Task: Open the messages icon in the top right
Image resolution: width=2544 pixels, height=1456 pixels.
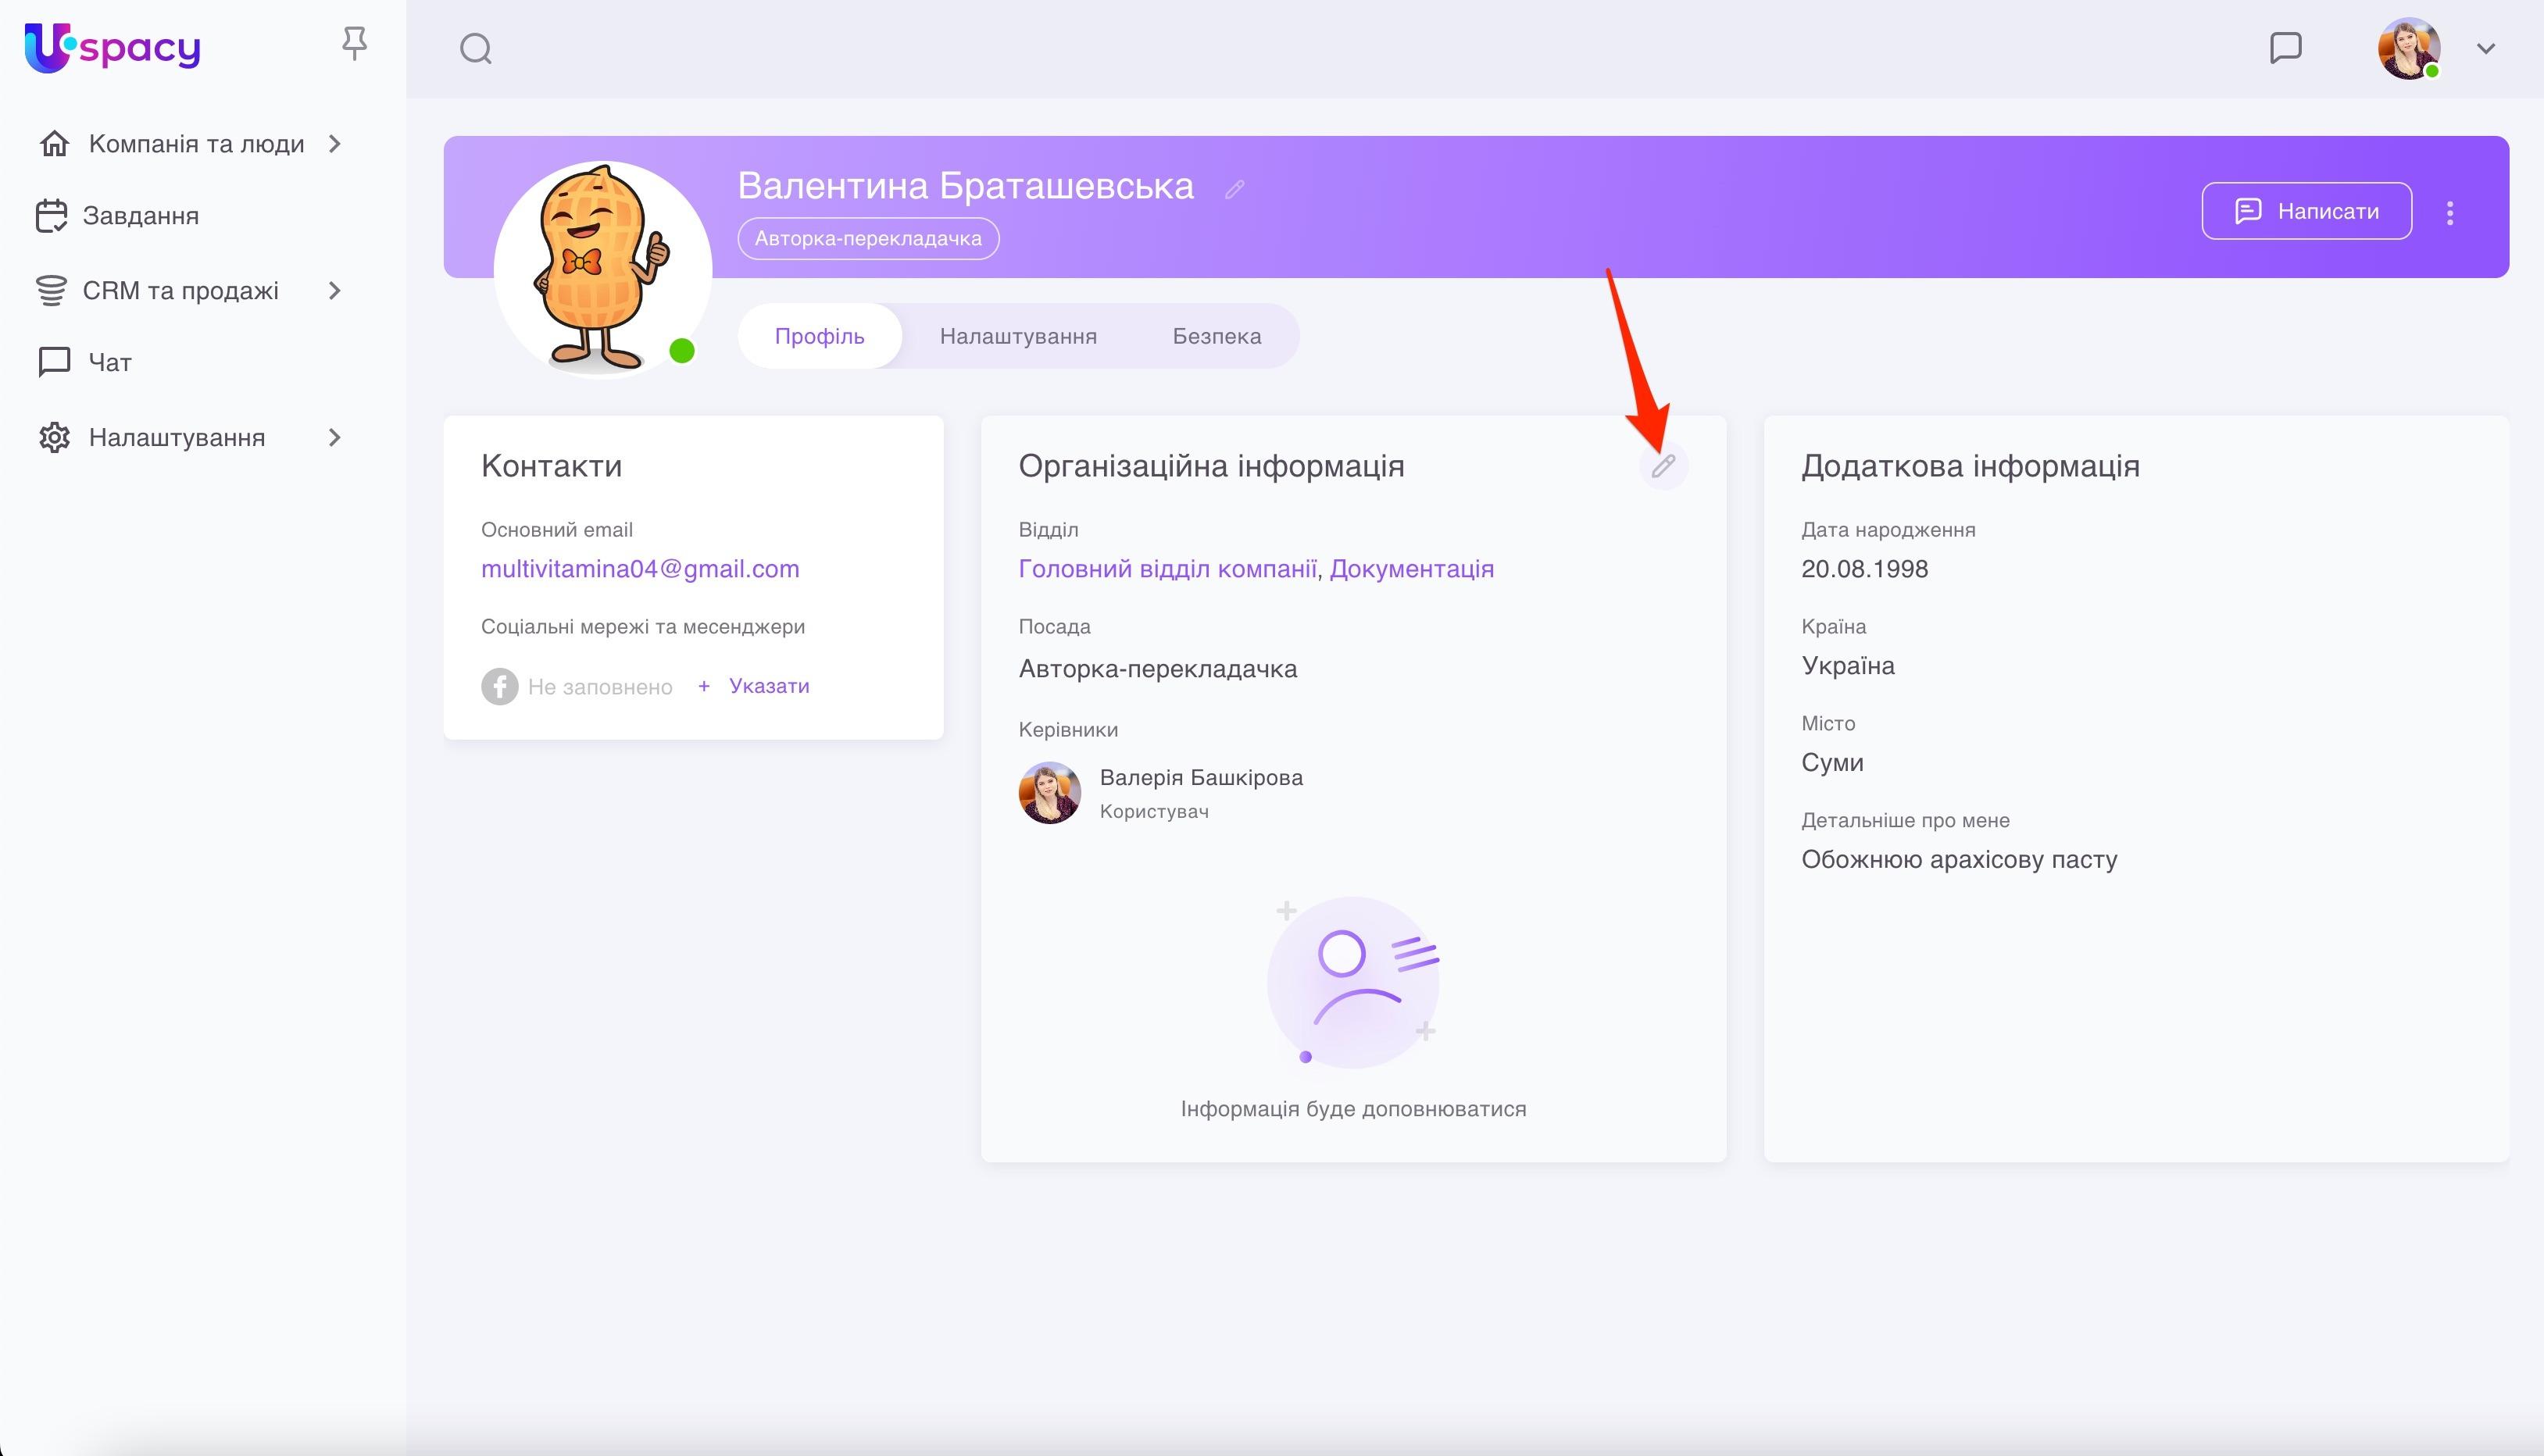Action: 2285,47
